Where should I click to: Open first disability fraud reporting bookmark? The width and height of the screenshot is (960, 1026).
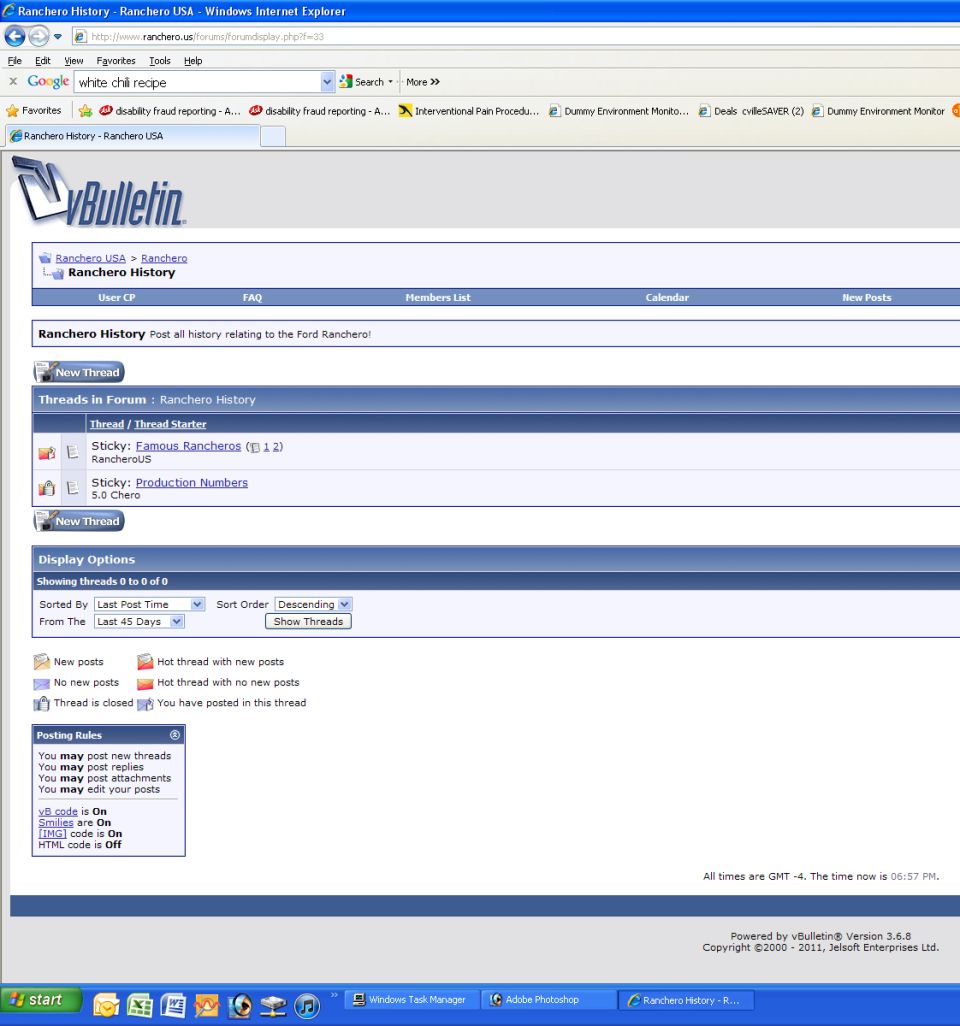click(169, 111)
